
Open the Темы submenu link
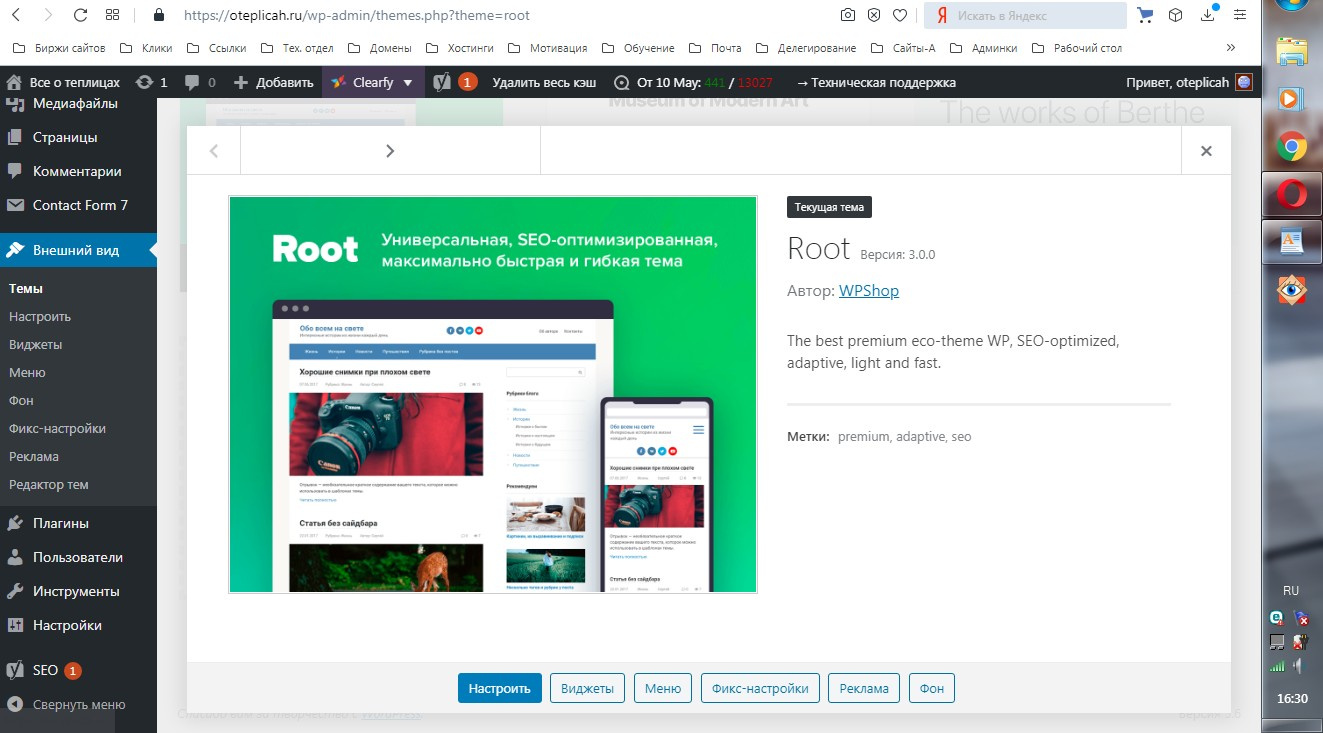point(26,288)
